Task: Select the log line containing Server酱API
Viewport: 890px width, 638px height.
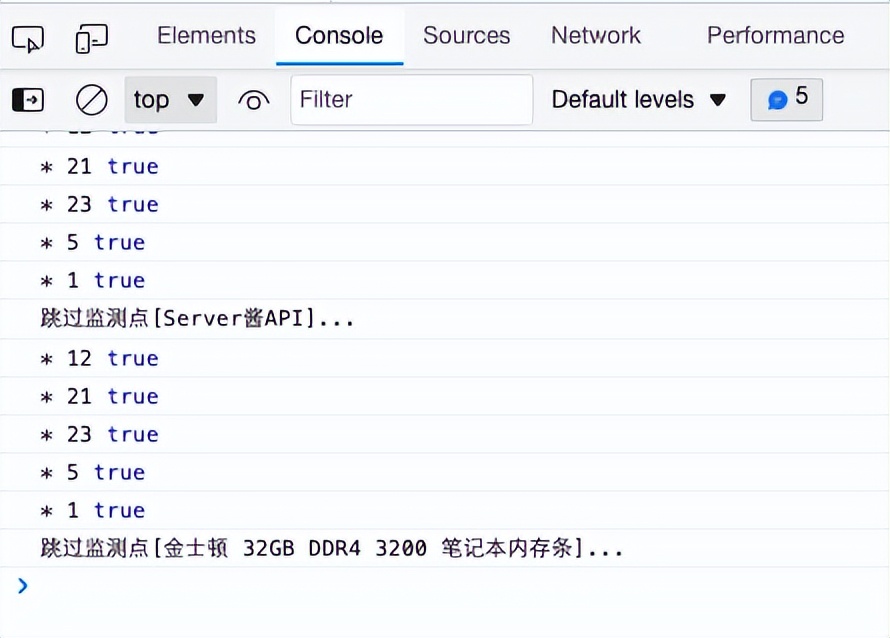Action: coord(445,319)
